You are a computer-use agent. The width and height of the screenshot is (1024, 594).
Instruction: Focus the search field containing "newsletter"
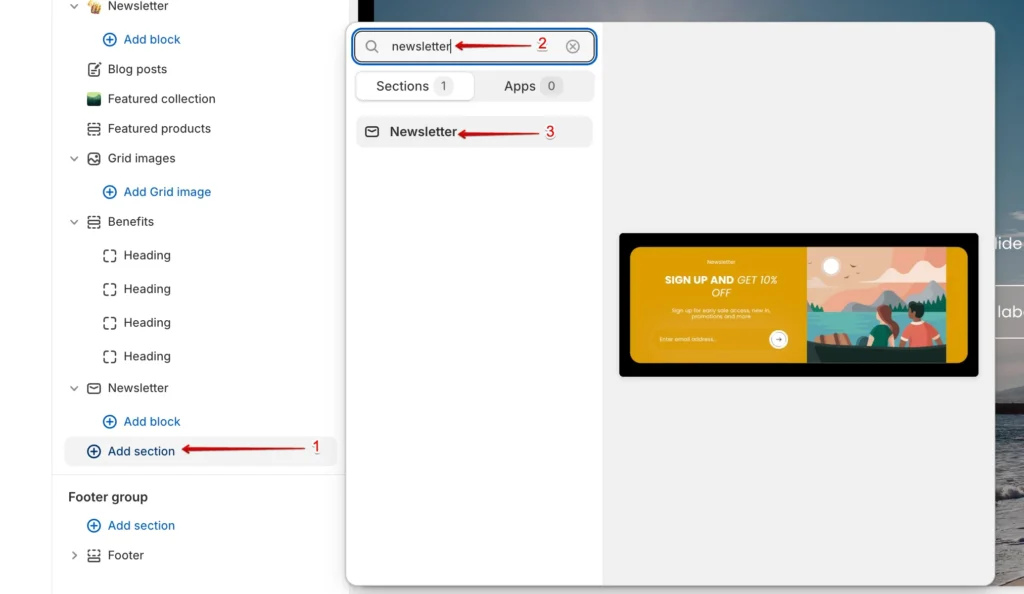(474, 46)
